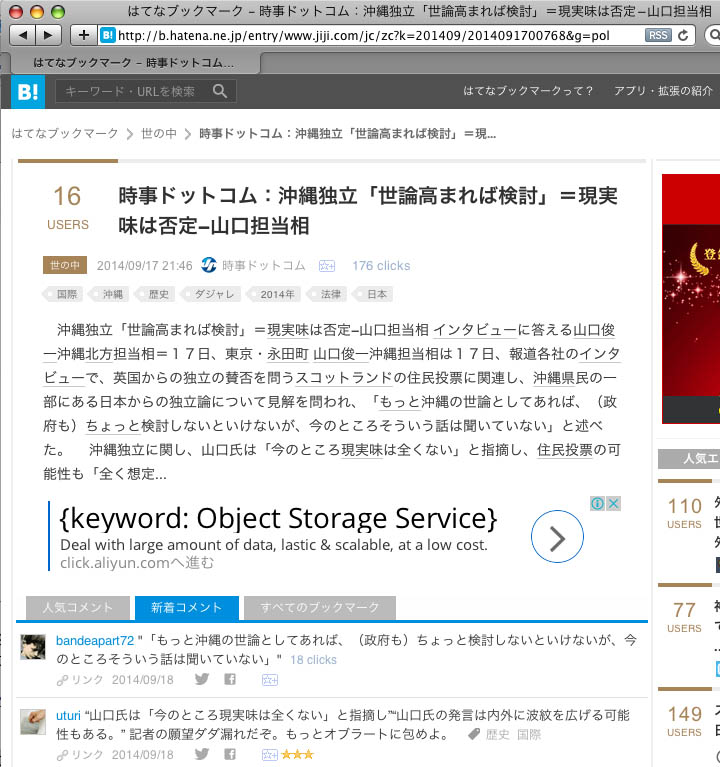Click the 110 USERS sidebar entry
The width and height of the screenshot is (720, 767).
(684, 512)
